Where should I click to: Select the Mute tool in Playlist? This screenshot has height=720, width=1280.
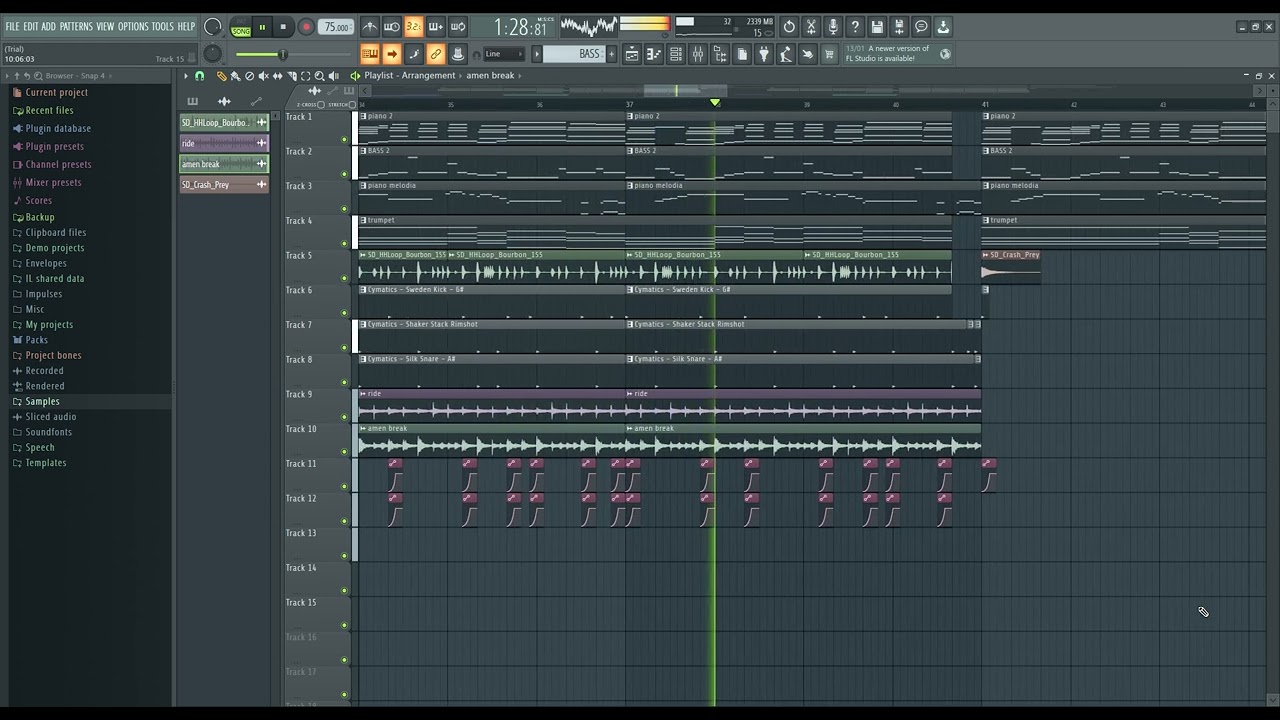(263, 76)
